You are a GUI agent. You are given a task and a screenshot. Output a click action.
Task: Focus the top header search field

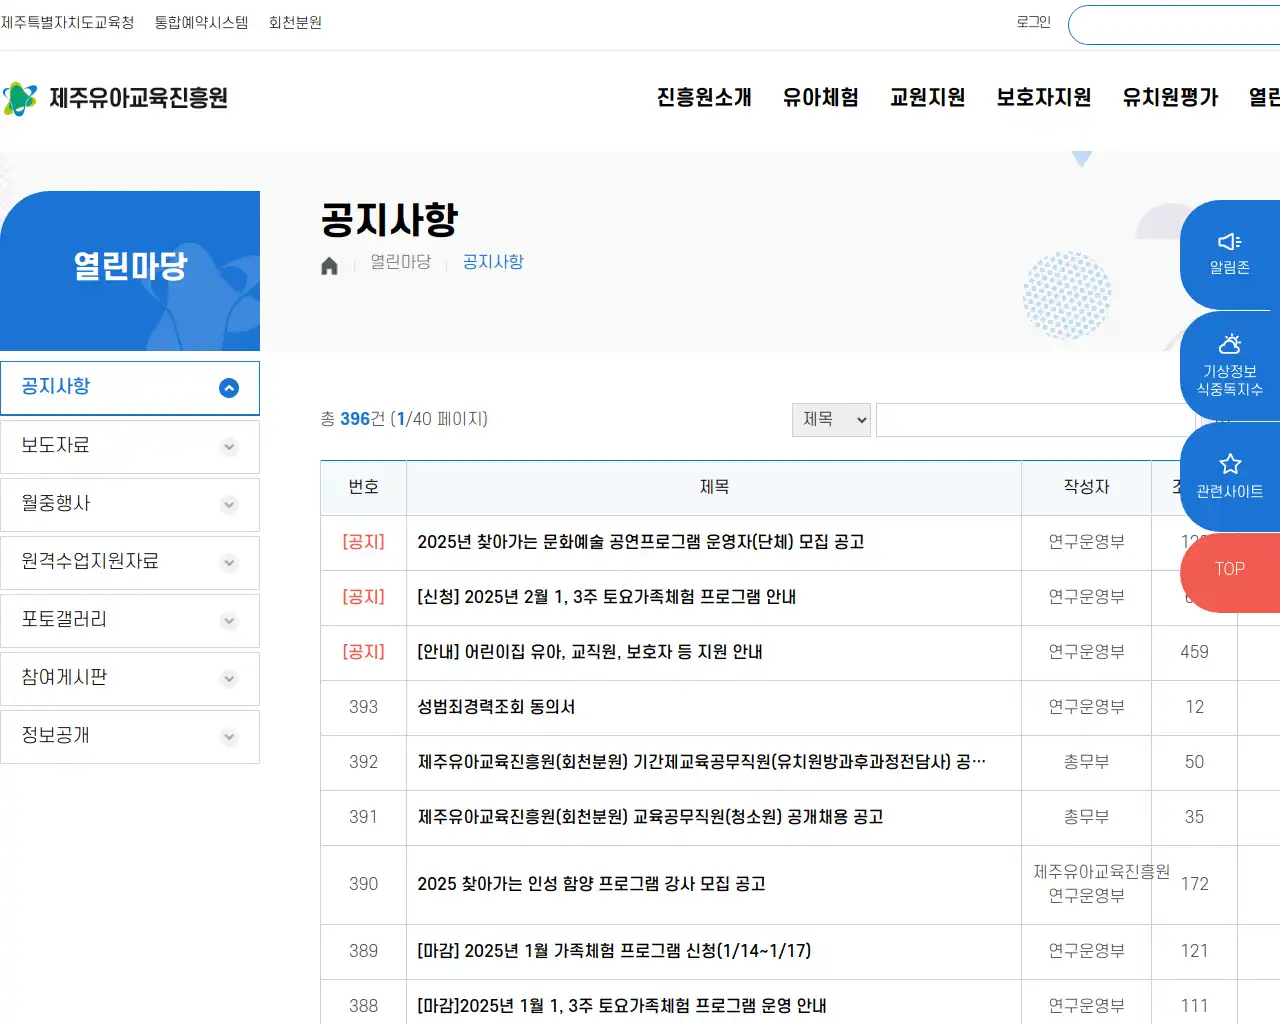coord(1175,25)
